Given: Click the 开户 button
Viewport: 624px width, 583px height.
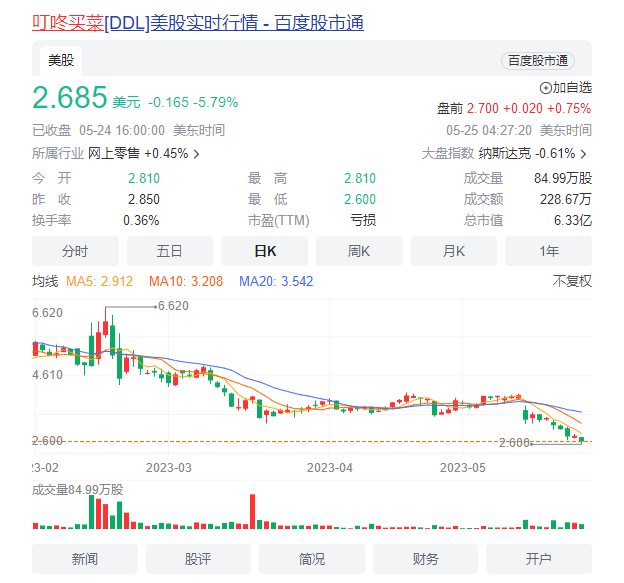Looking at the screenshot, I should point(539,559).
